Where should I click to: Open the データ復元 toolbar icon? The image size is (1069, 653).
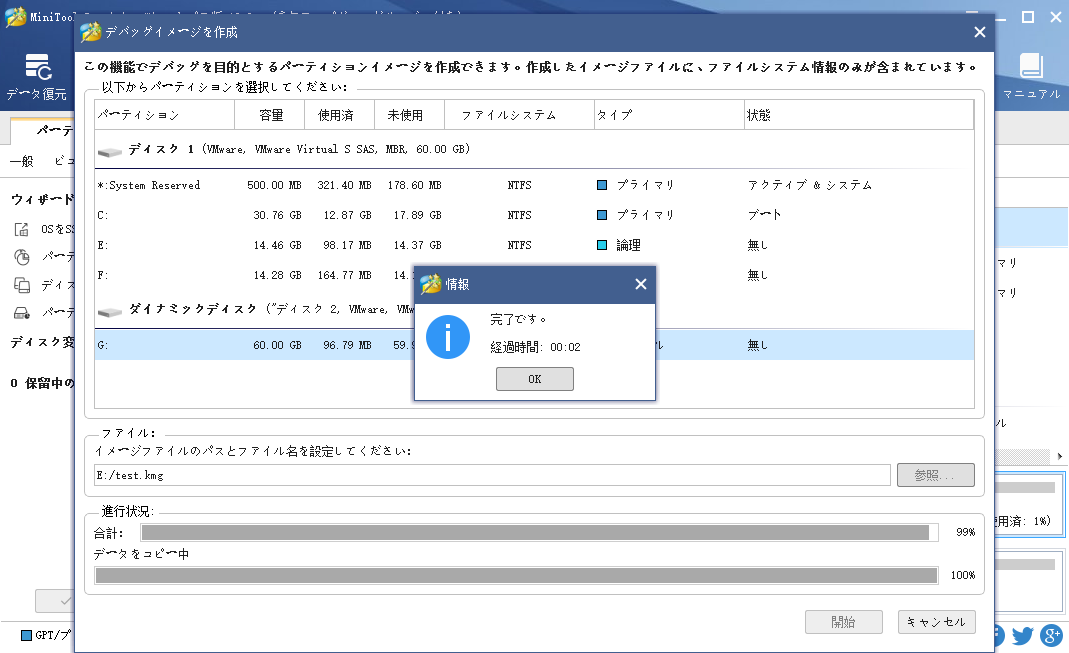click(37, 76)
